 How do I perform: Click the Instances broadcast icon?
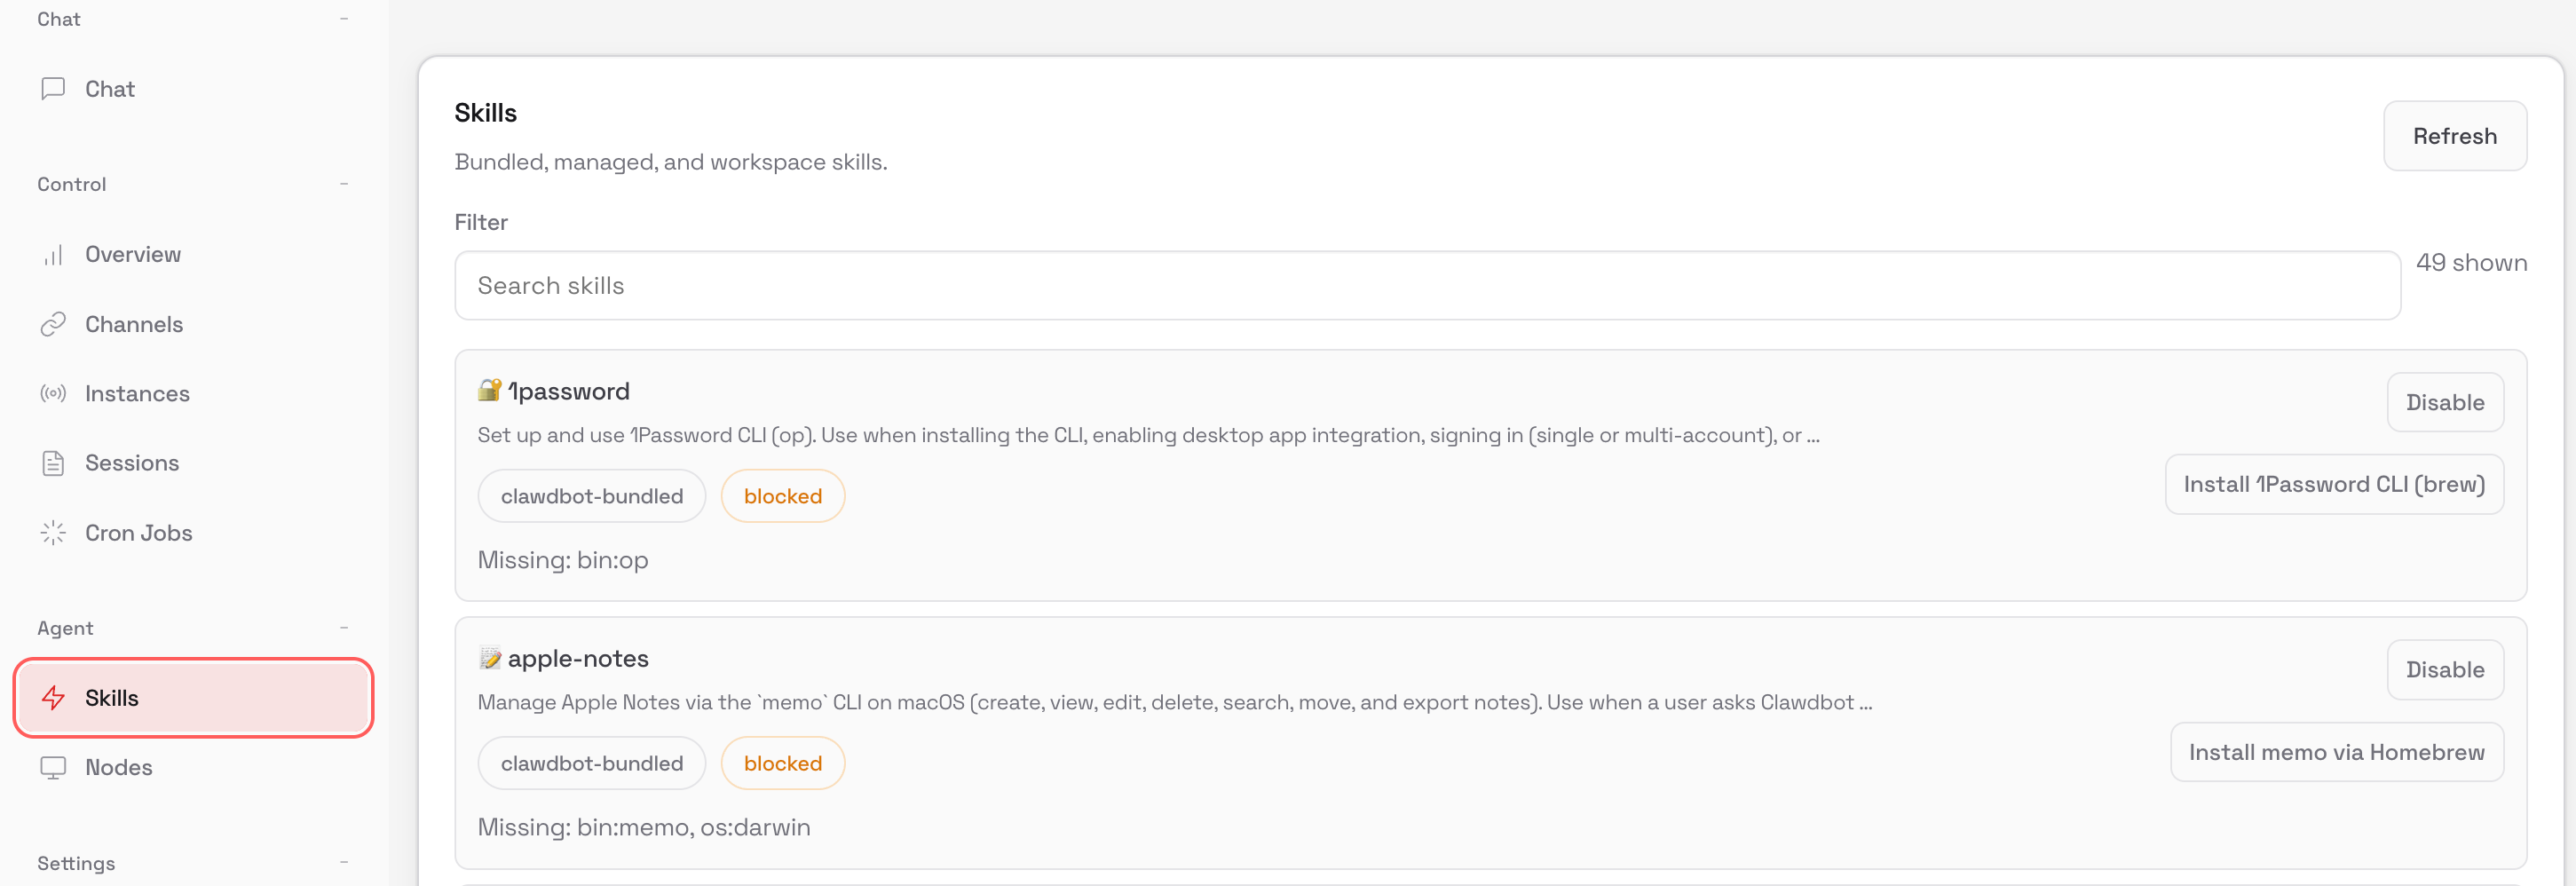click(x=53, y=394)
